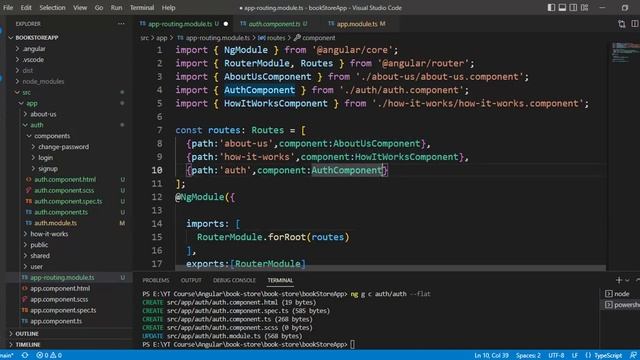Open customize layout icon

pyautogui.click(x=584, y=7)
